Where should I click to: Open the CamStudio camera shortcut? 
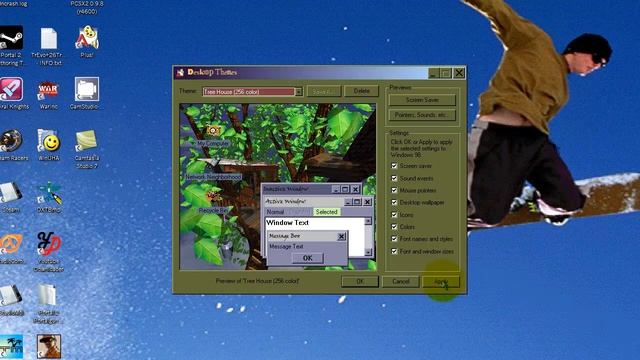click(x=87, y=89)
